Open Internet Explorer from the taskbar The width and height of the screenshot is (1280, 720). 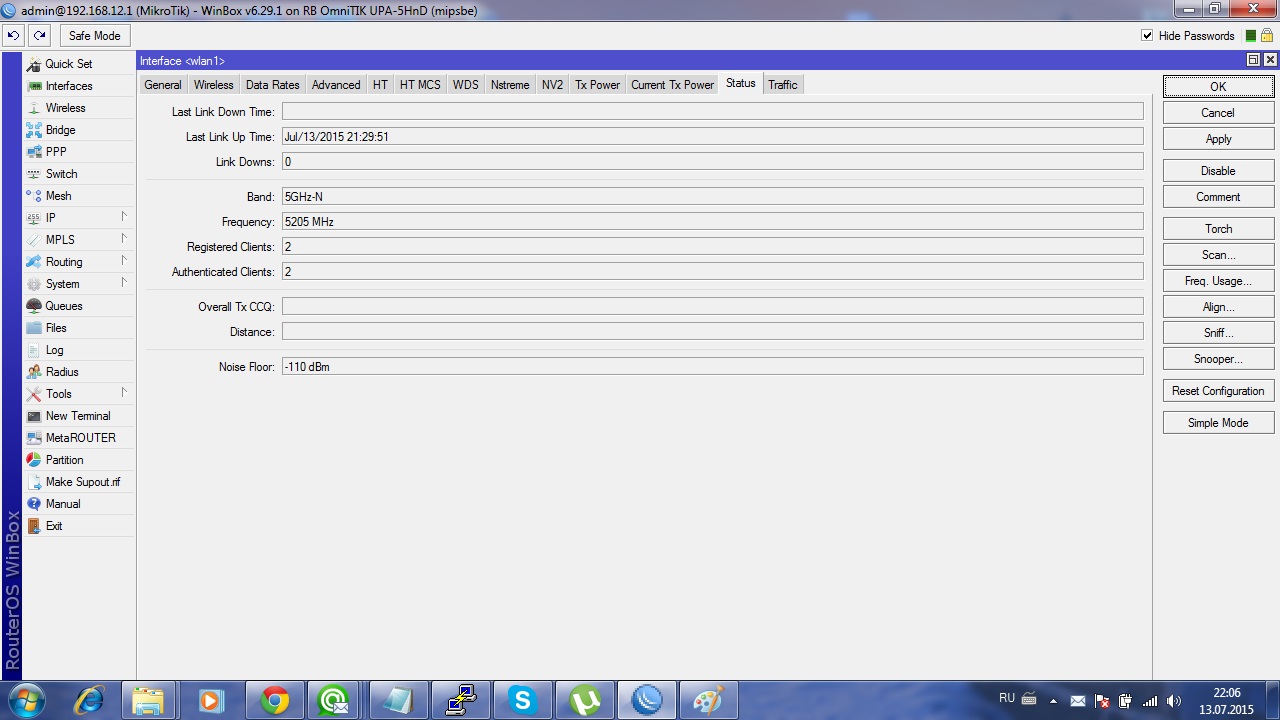(89, 701)
